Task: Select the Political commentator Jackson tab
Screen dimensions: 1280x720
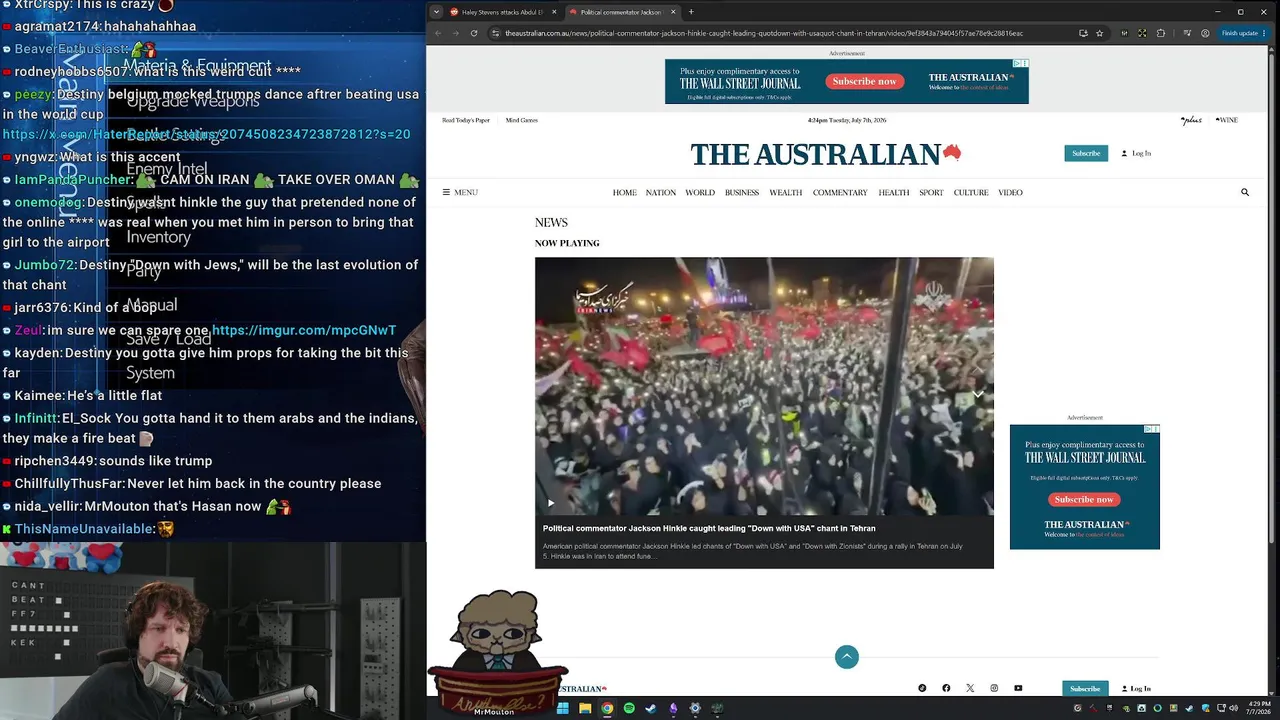Action: 622,12
